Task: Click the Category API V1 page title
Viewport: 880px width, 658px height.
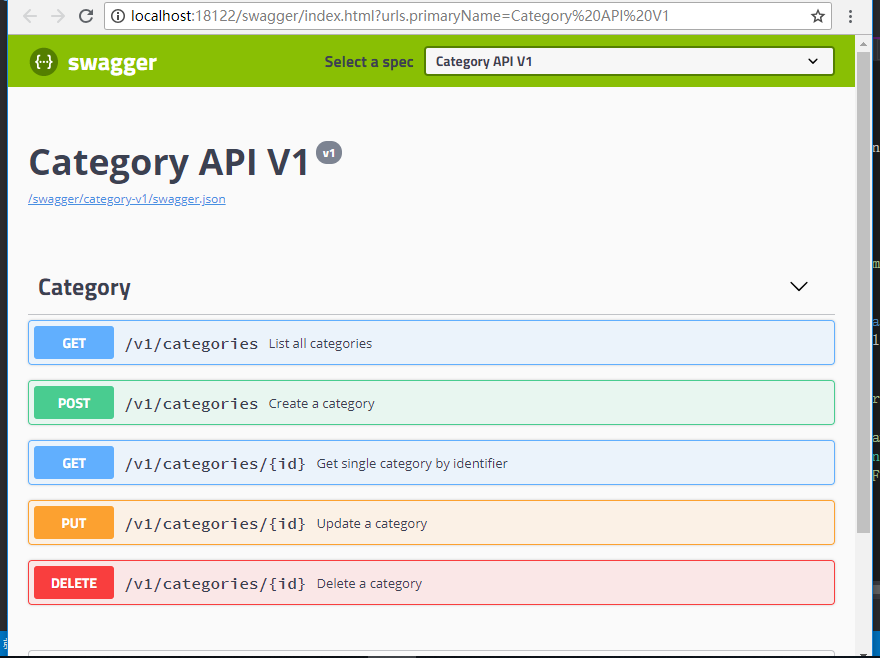Action: (168, 162)
